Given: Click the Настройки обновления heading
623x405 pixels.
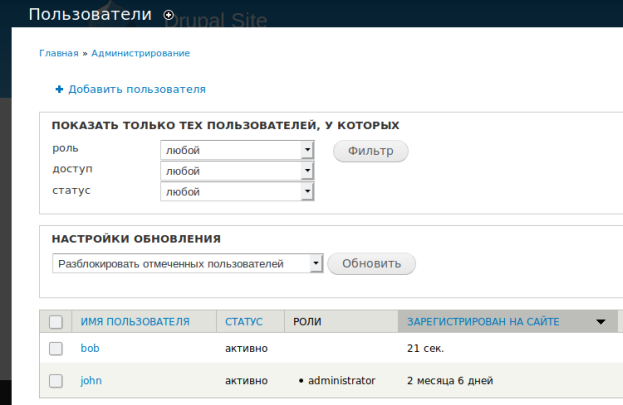Looking at the screenshot, I should pos(136,239).
